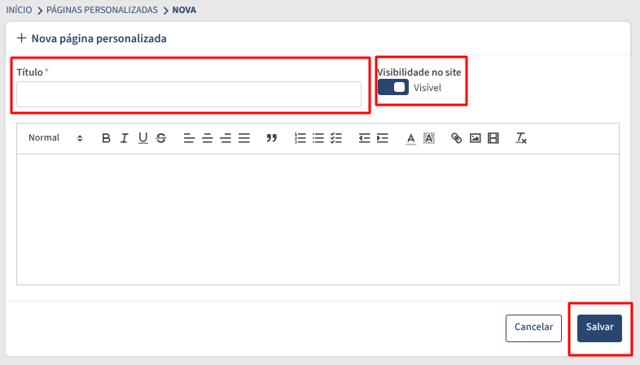Click the Salvar button
Screen dimensions: 640x365
point(600,328)
